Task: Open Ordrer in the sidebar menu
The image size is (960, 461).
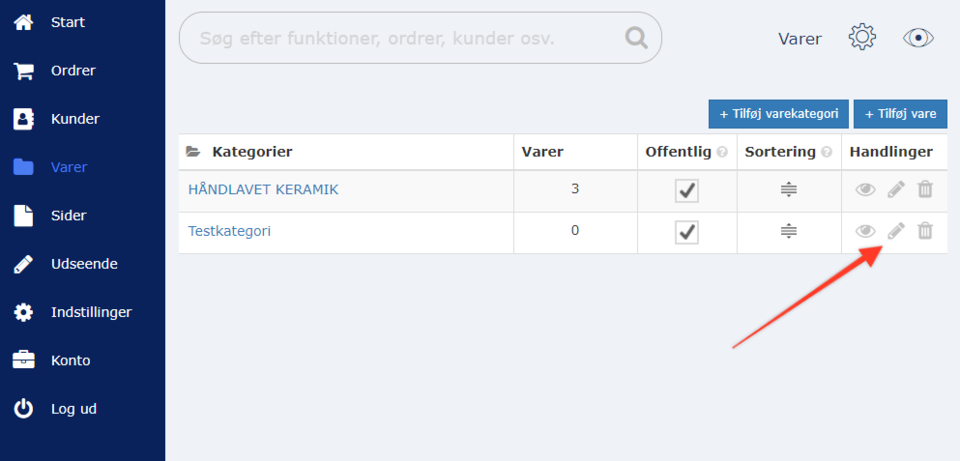Action: tap(73, 71)
